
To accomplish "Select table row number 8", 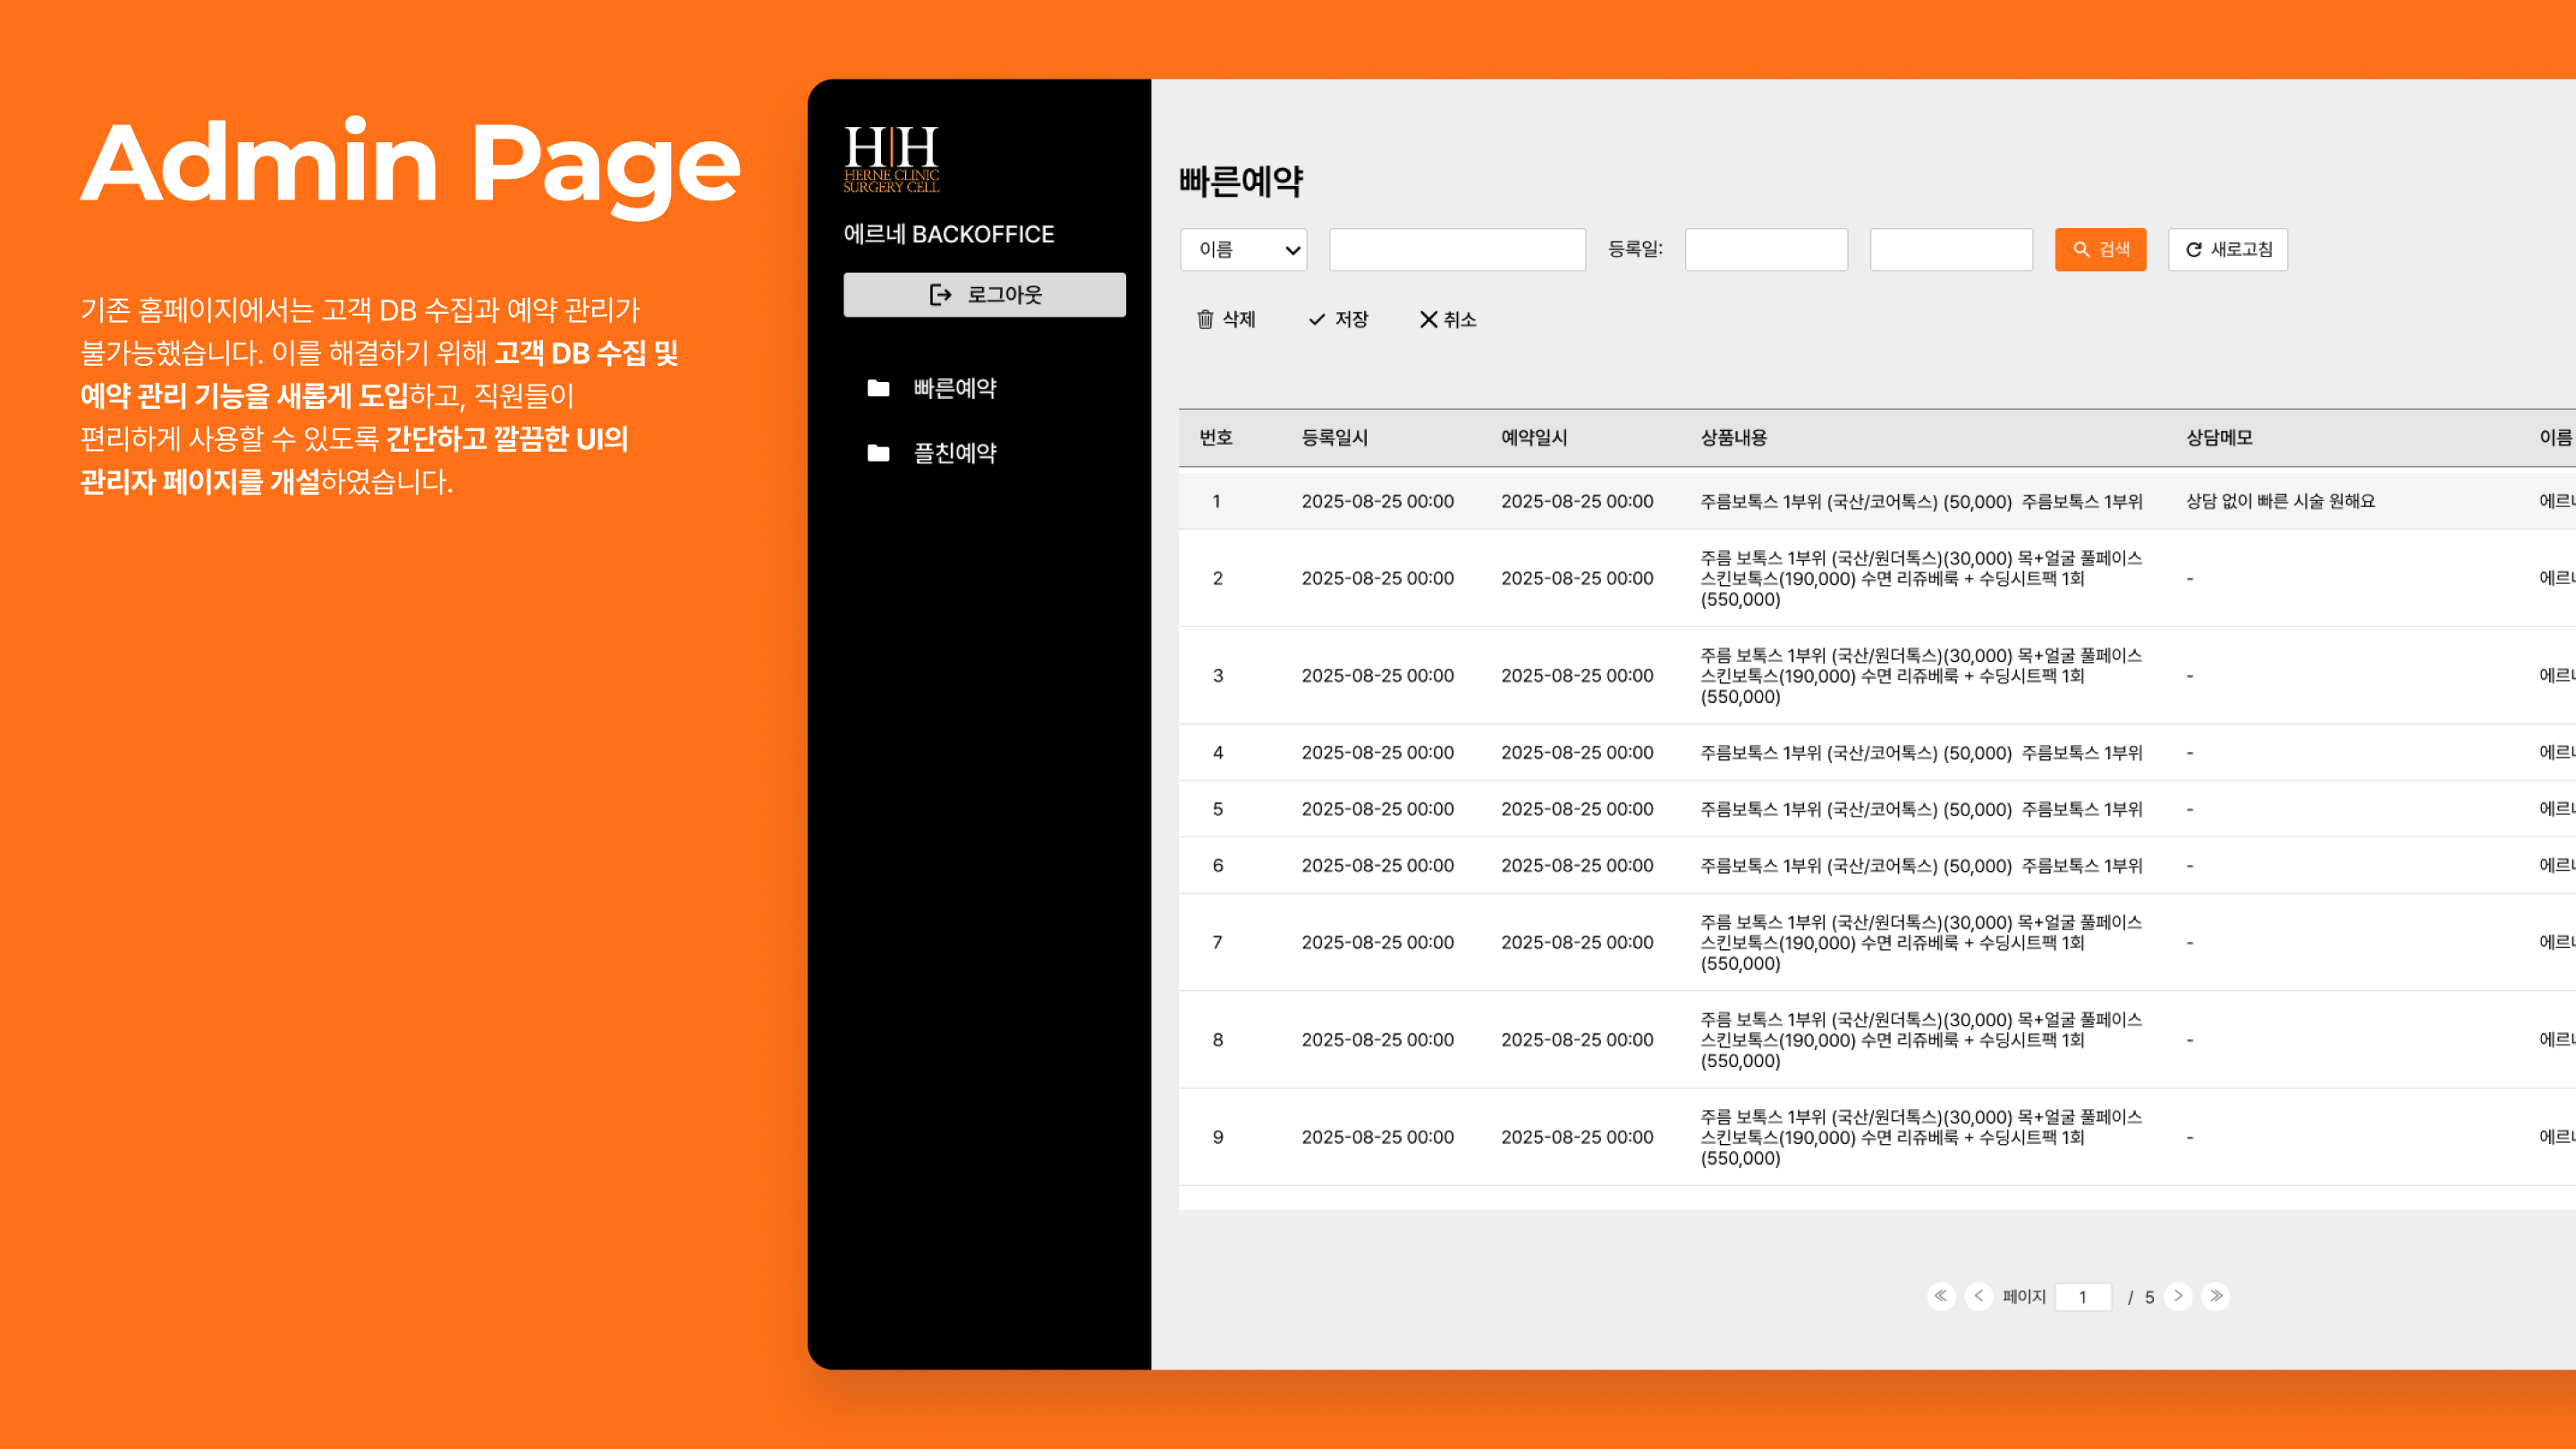I will click(x=1877, y=1040).
